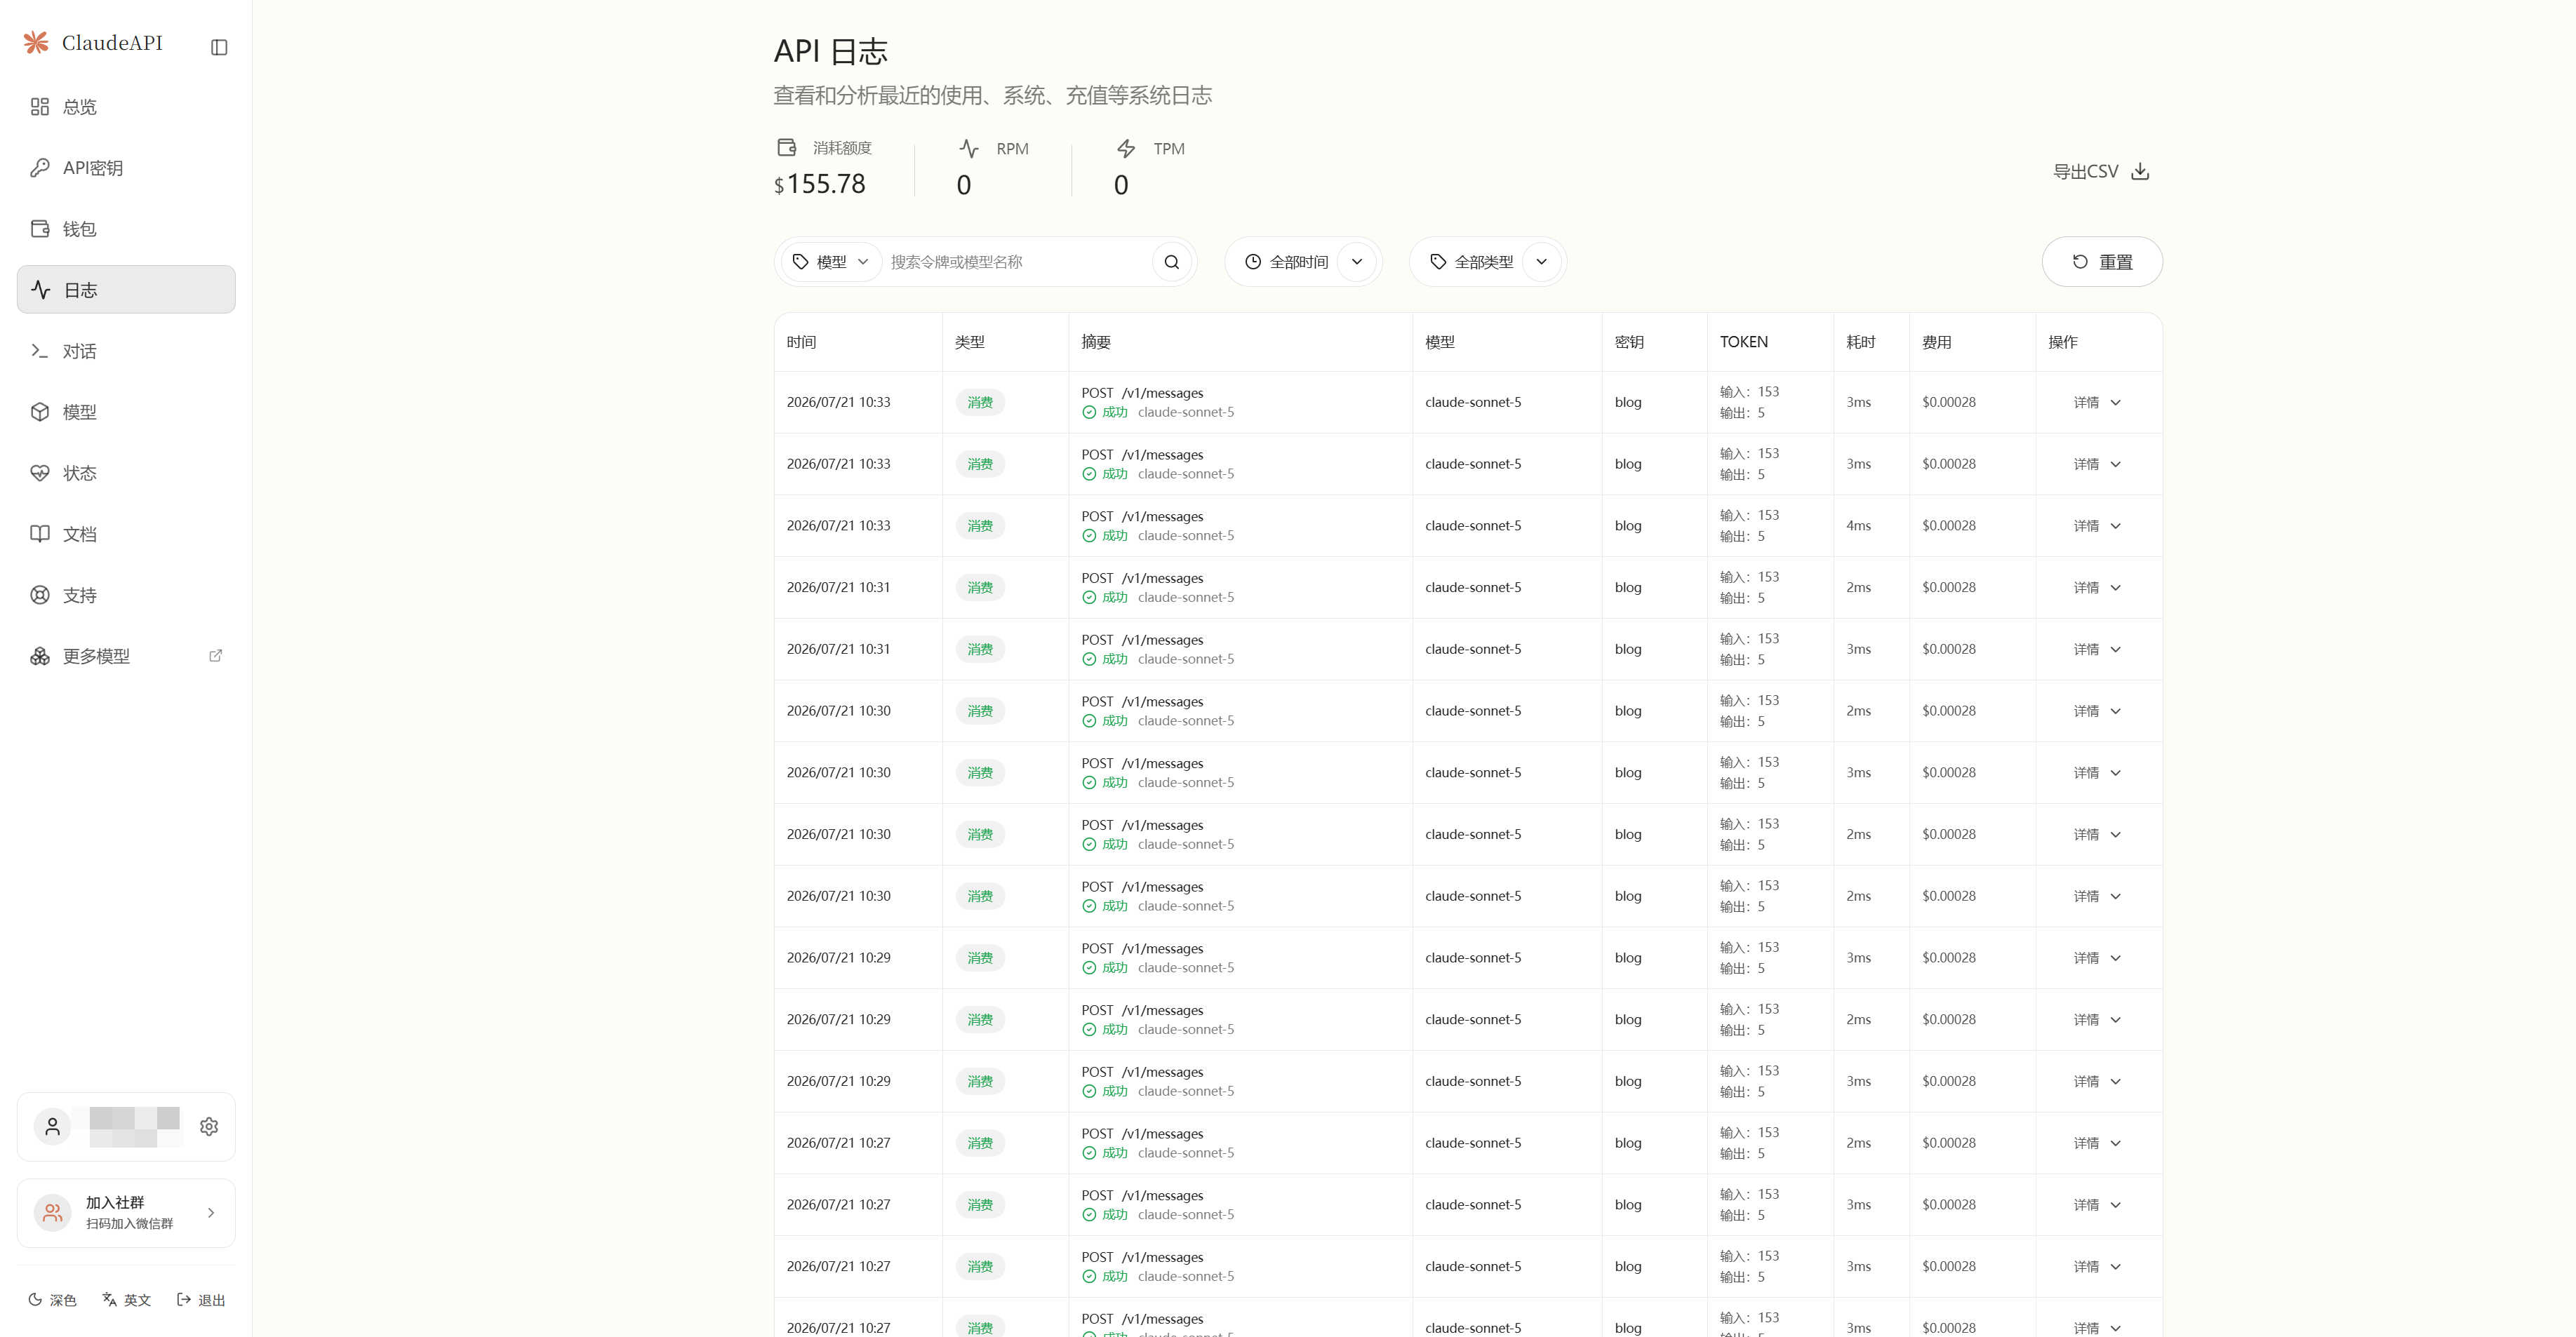
Task: Go to API密钥 in the sidebar
Action: coord(126,168)
